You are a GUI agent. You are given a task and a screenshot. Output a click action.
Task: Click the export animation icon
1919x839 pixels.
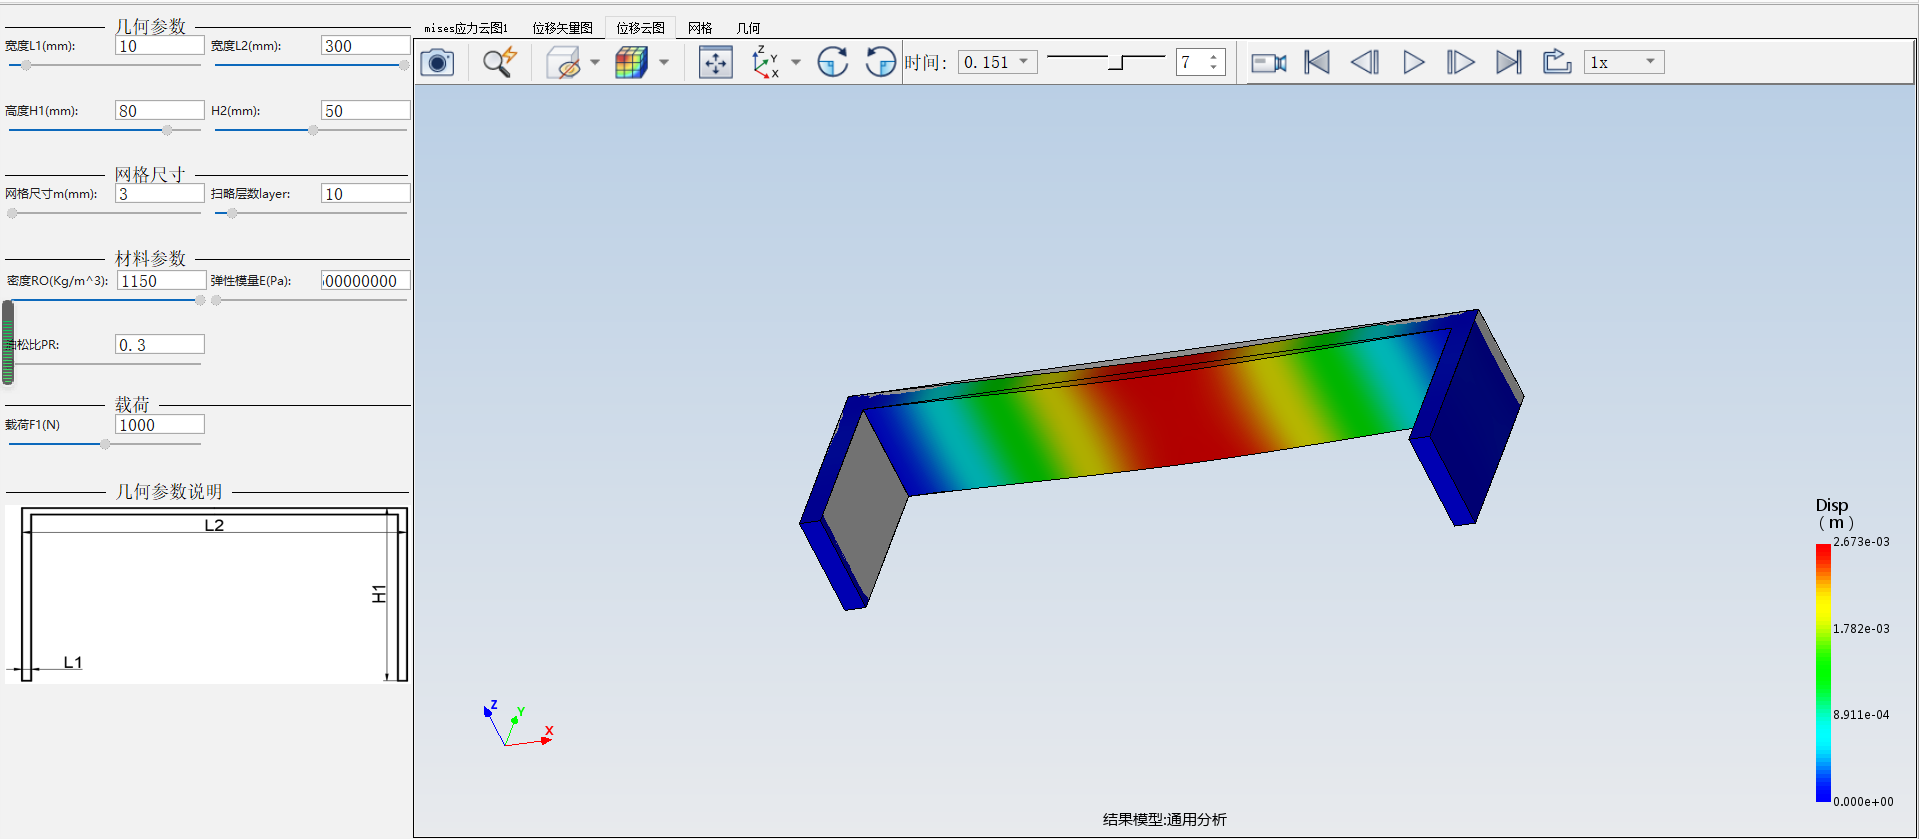pos(1557,62)
